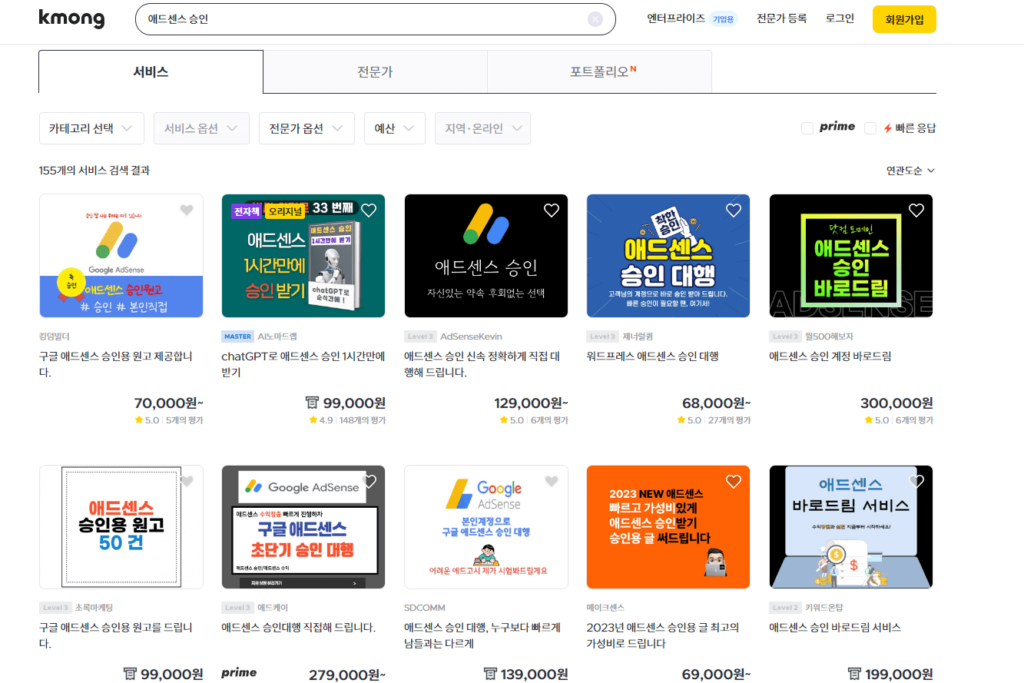
Task: Click the 148개의 평가 review count
Action: (362, 420)
